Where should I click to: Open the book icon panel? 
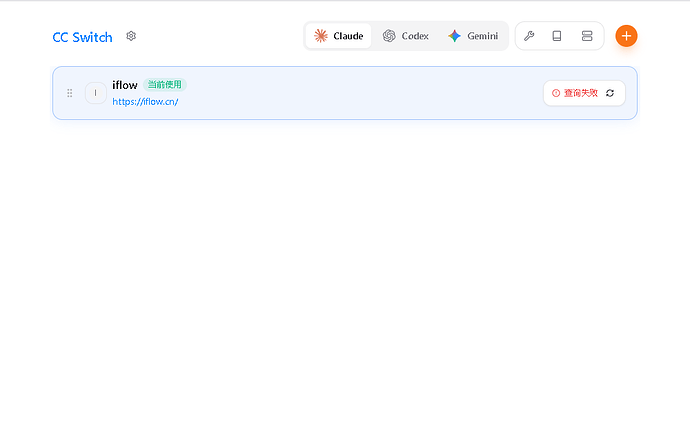pos(557,36)
